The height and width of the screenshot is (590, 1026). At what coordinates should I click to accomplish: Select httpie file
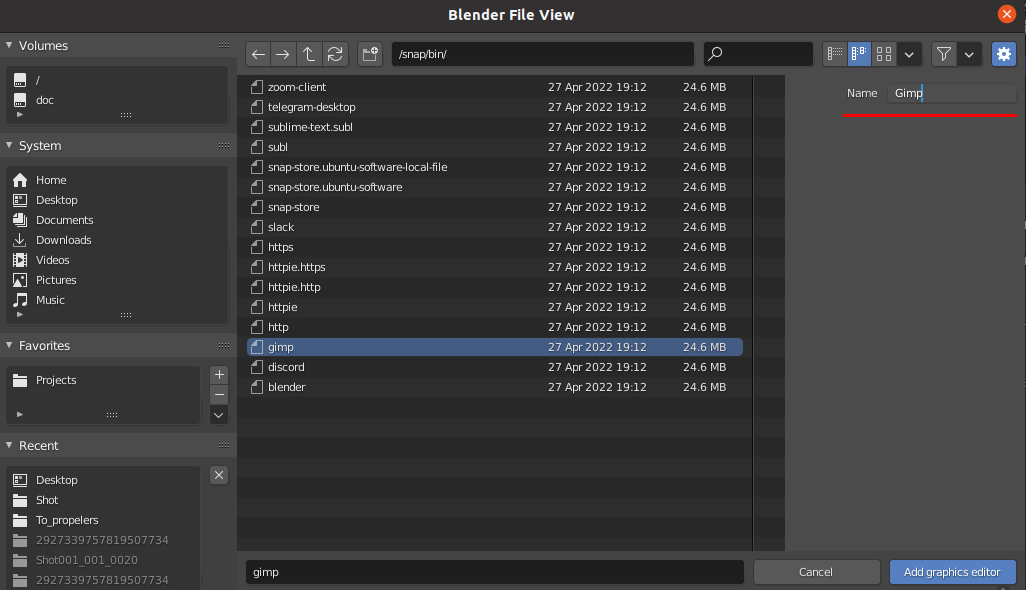click(495, 307)
